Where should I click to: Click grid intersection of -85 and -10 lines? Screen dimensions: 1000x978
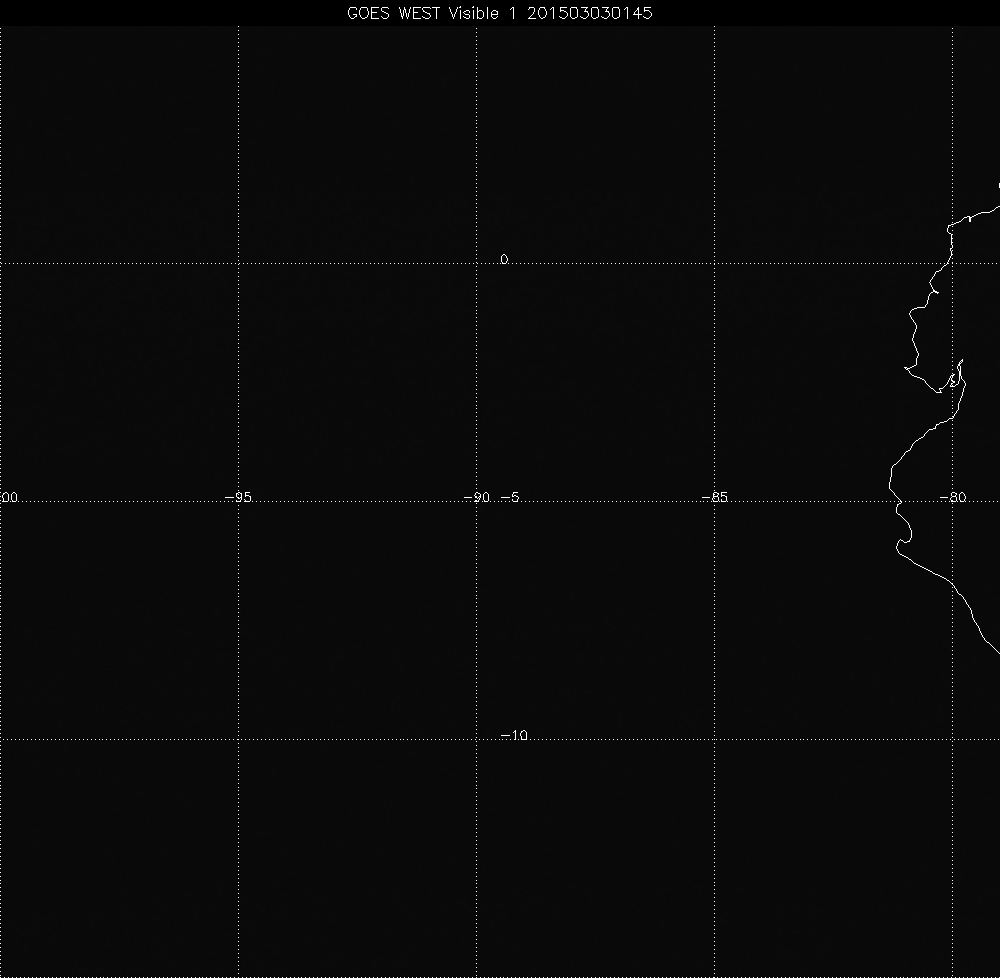(715, 740)
